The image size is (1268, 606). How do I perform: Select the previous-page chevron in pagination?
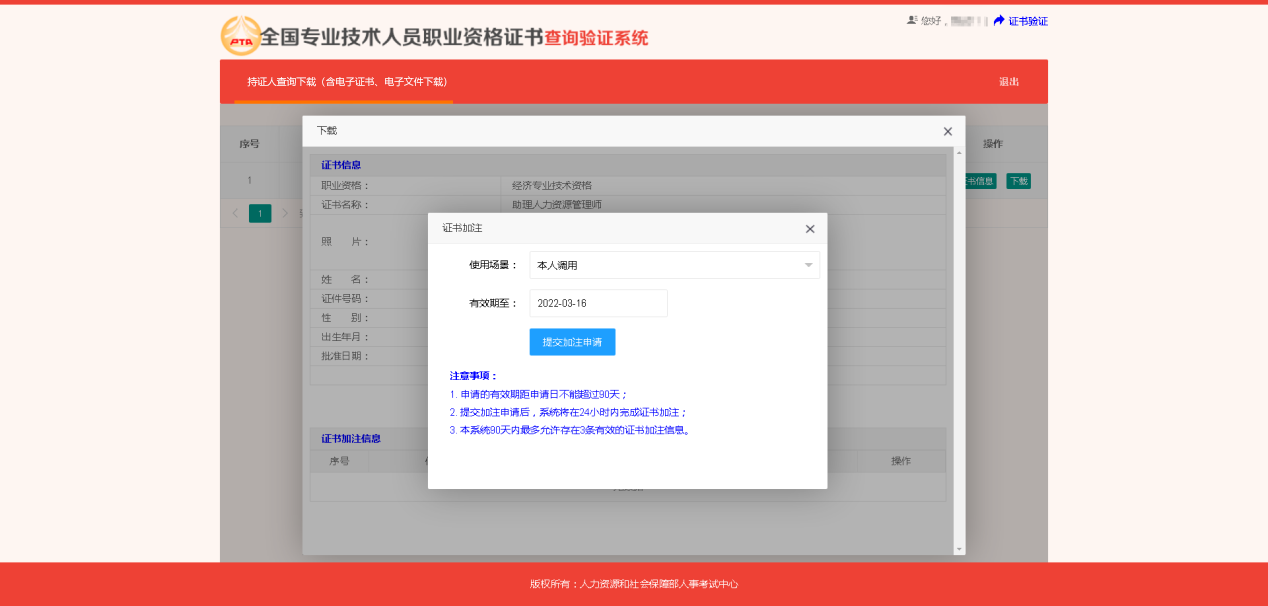(x=234, y=213)
